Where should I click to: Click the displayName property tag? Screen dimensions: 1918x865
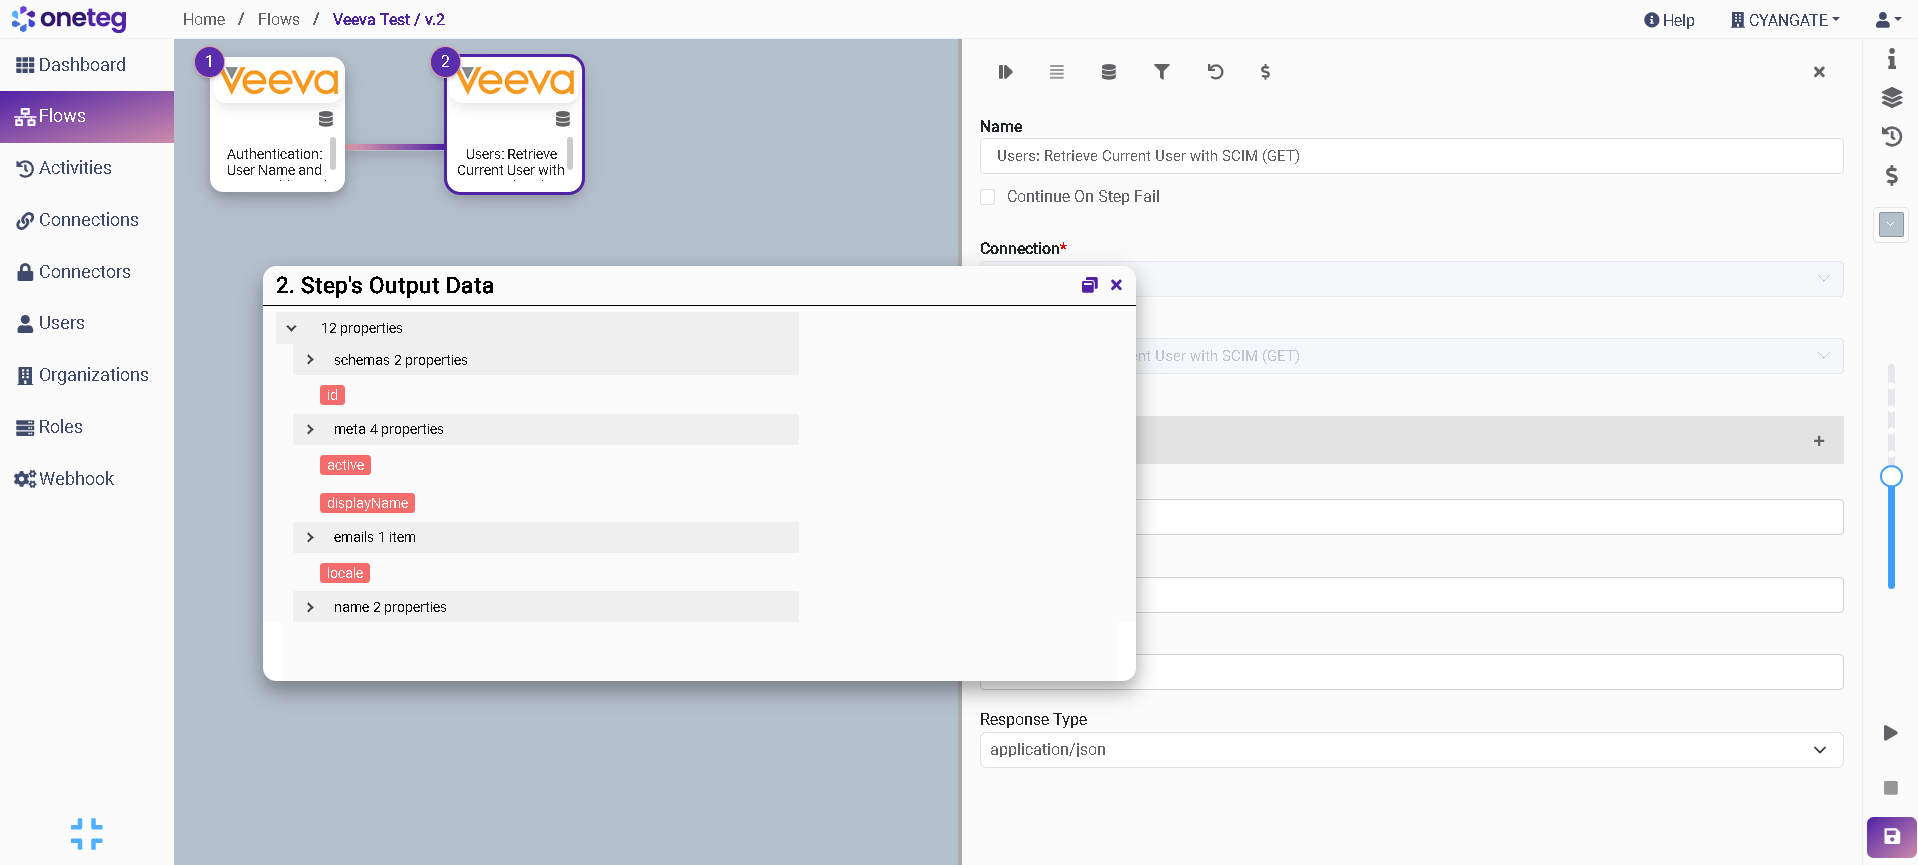pos(367,503)
